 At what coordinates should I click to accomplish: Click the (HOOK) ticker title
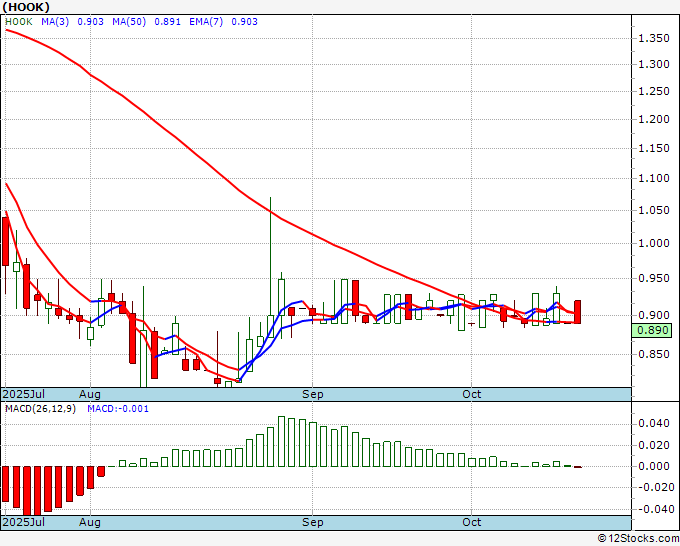tap(22, 7)
